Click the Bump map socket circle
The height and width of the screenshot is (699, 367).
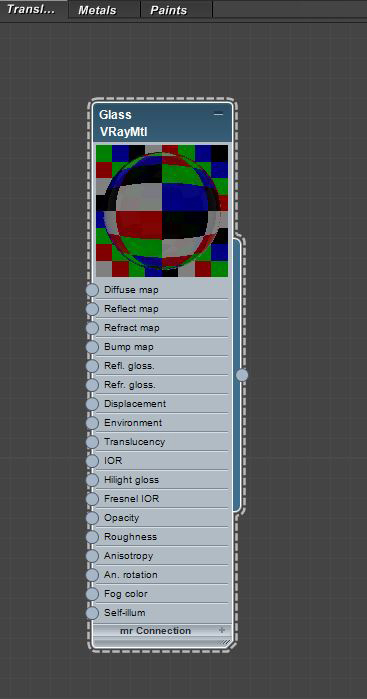point(92,347)
